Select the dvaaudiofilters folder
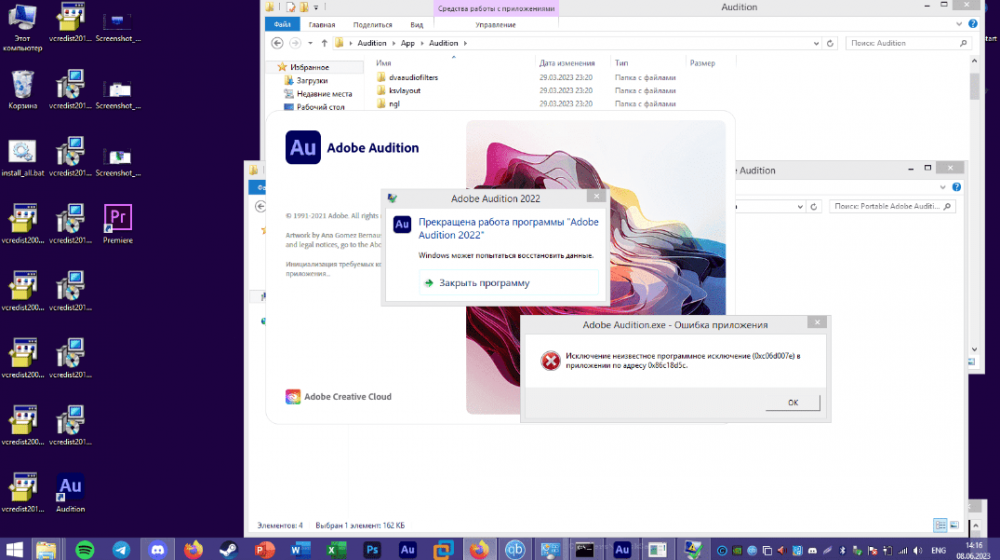Screen dimensions: 1000x560 point(413,77)
